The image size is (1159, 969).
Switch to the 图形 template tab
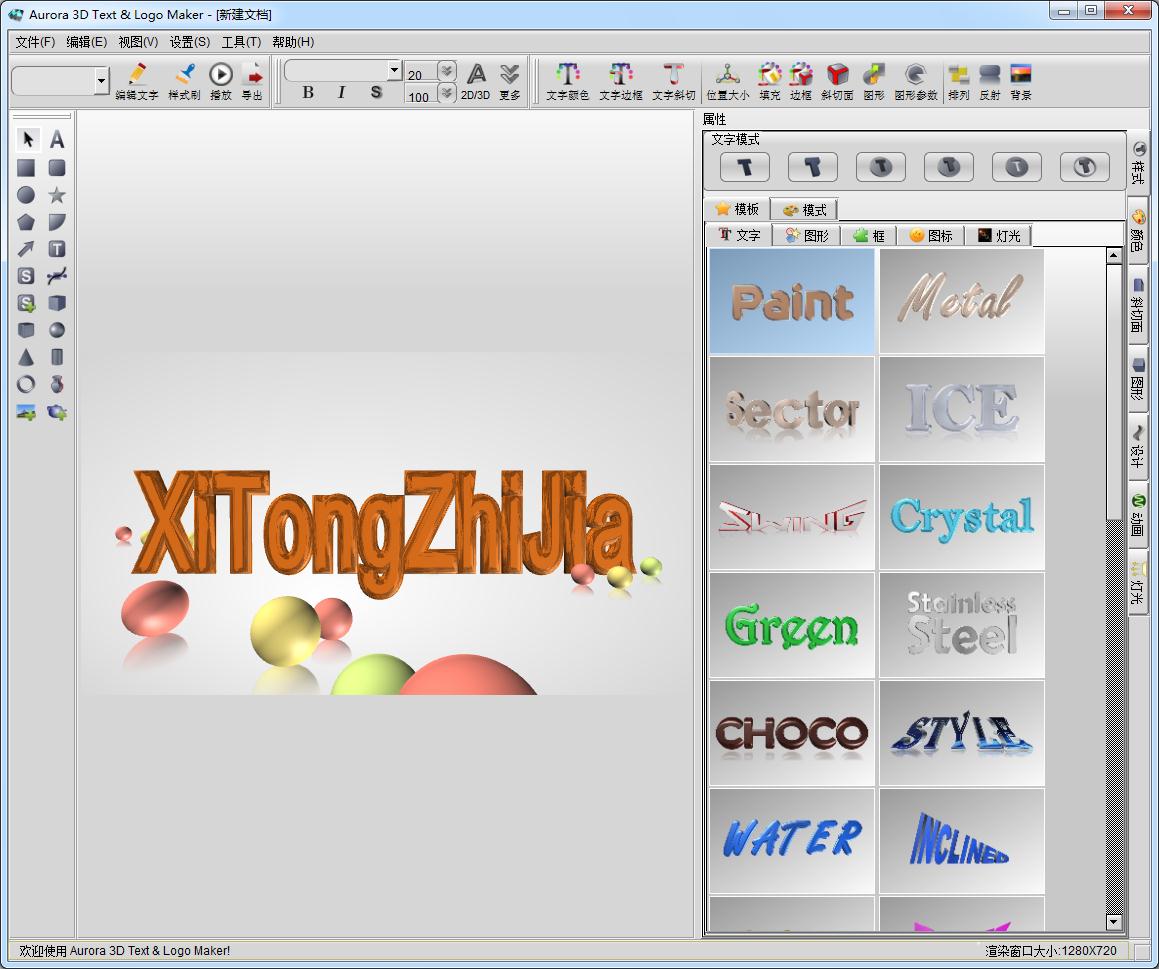pyautogui.click(x=807, y=236)
